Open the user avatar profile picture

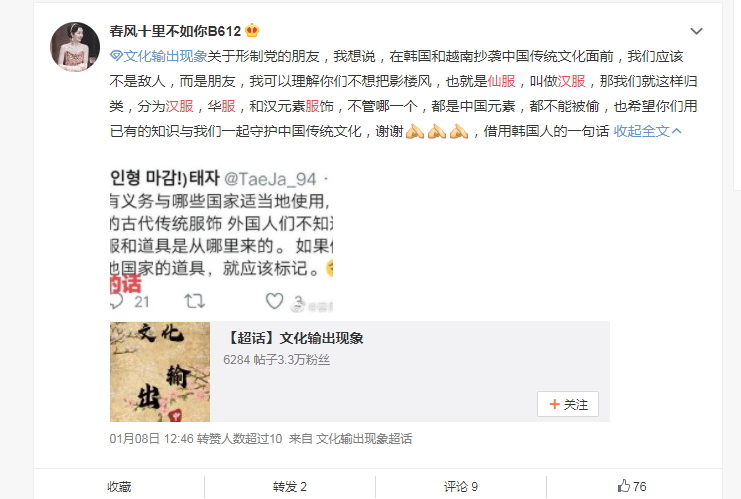pos(75,47)
